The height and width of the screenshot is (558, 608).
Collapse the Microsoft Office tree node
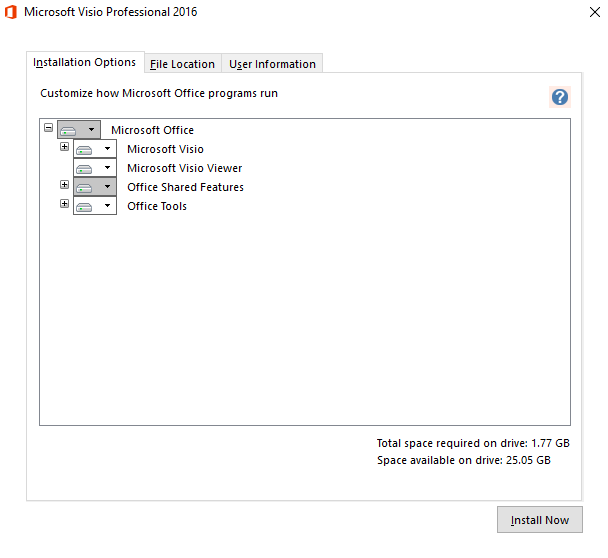pos(48,128)
